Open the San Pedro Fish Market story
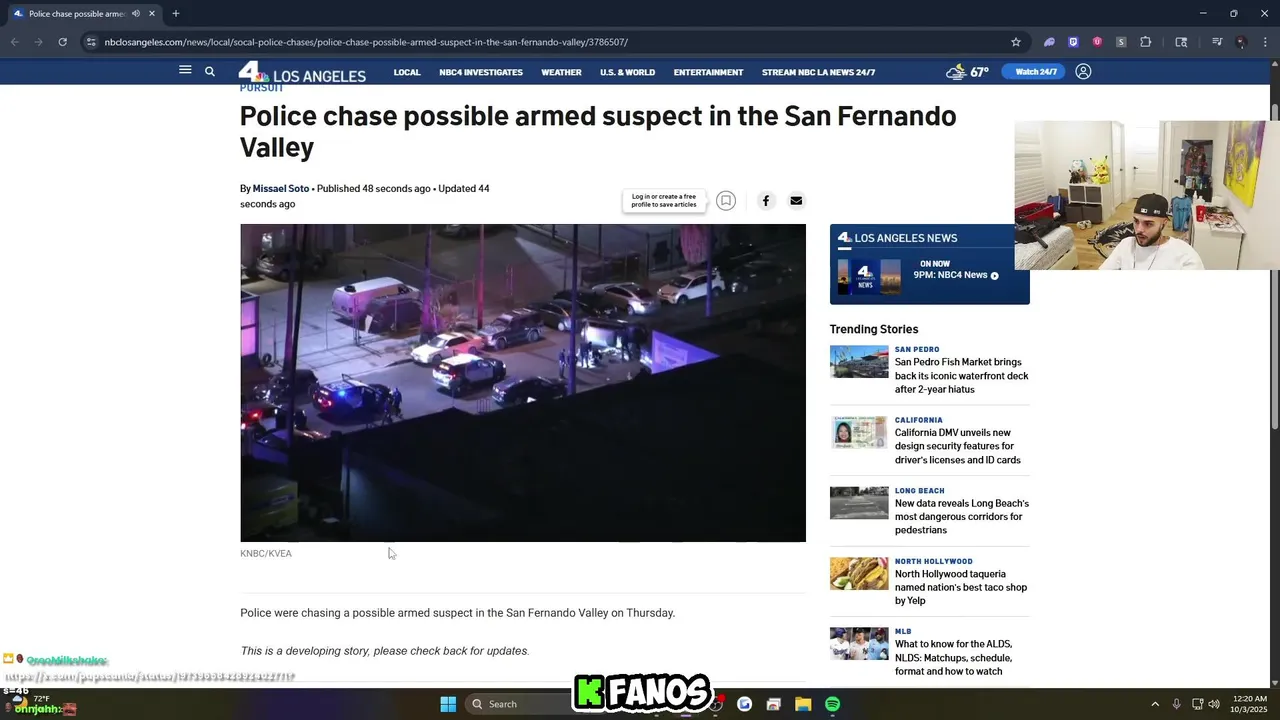 [961, 375]
